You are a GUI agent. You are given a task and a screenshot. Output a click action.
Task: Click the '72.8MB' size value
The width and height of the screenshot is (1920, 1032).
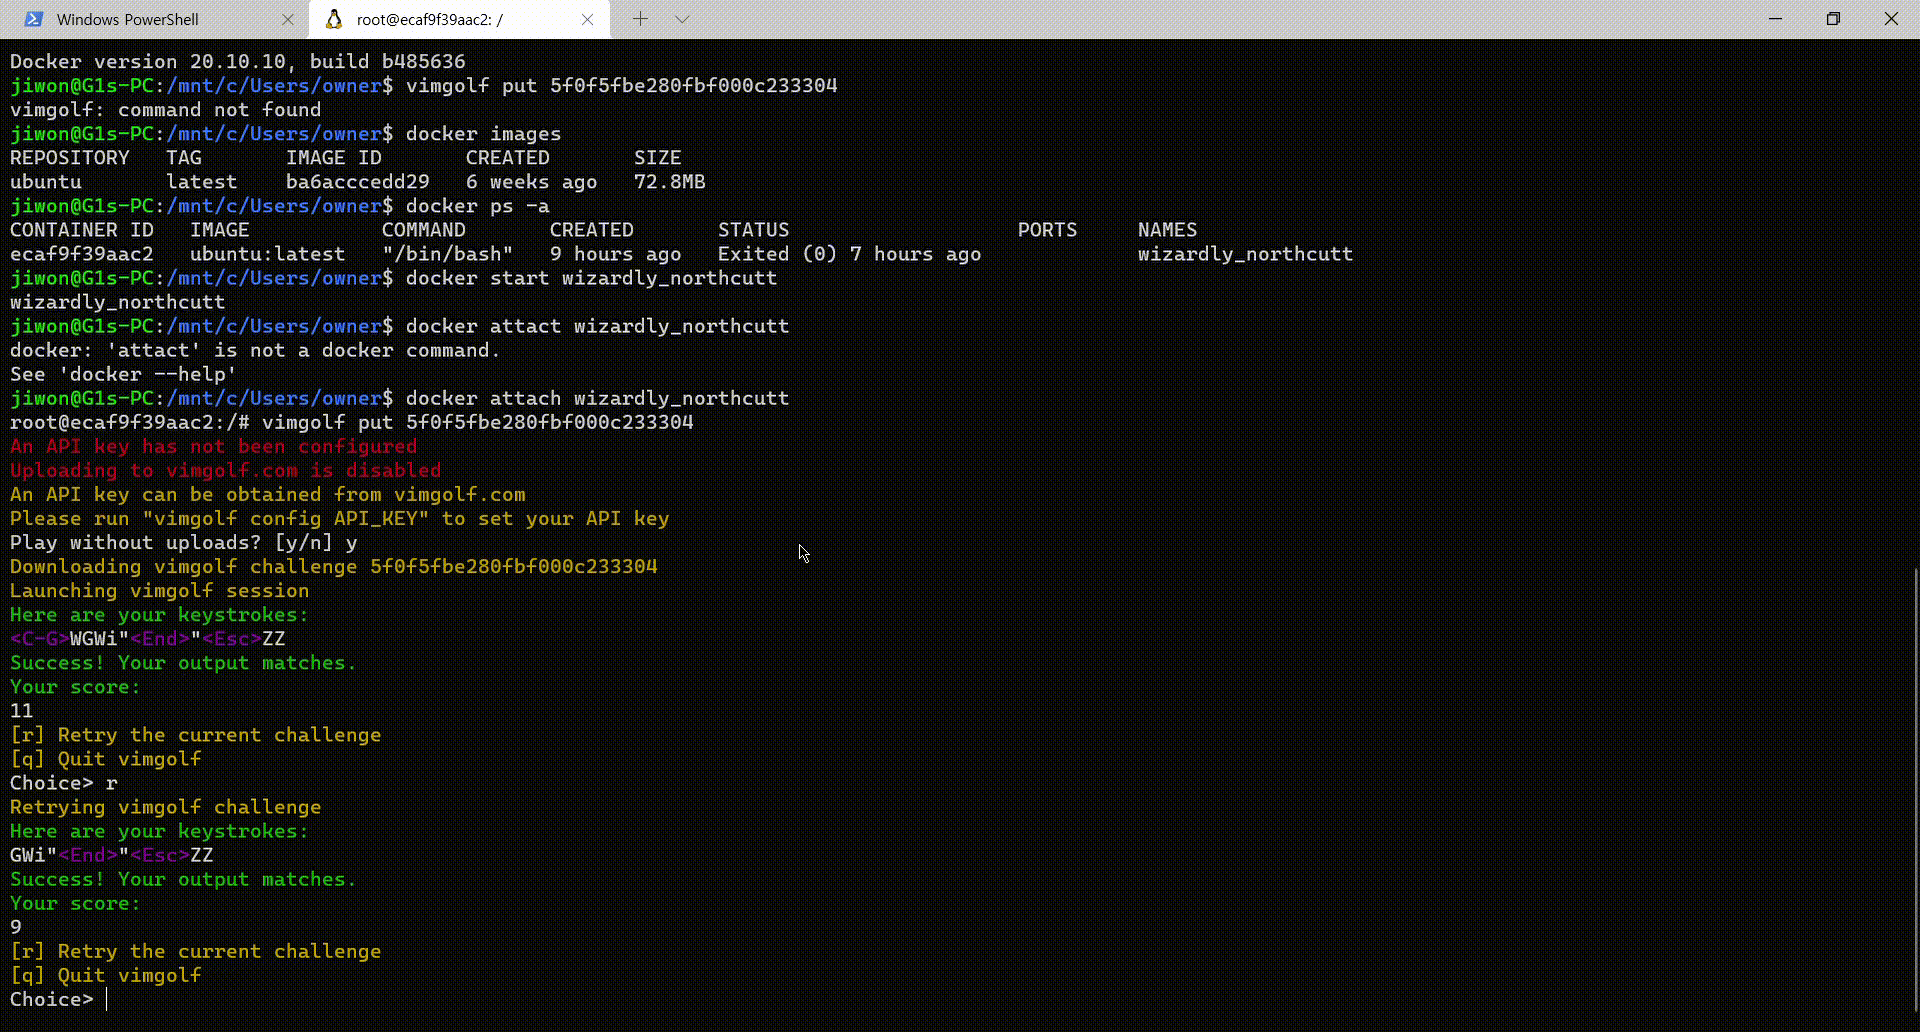[x=670, y=181]
